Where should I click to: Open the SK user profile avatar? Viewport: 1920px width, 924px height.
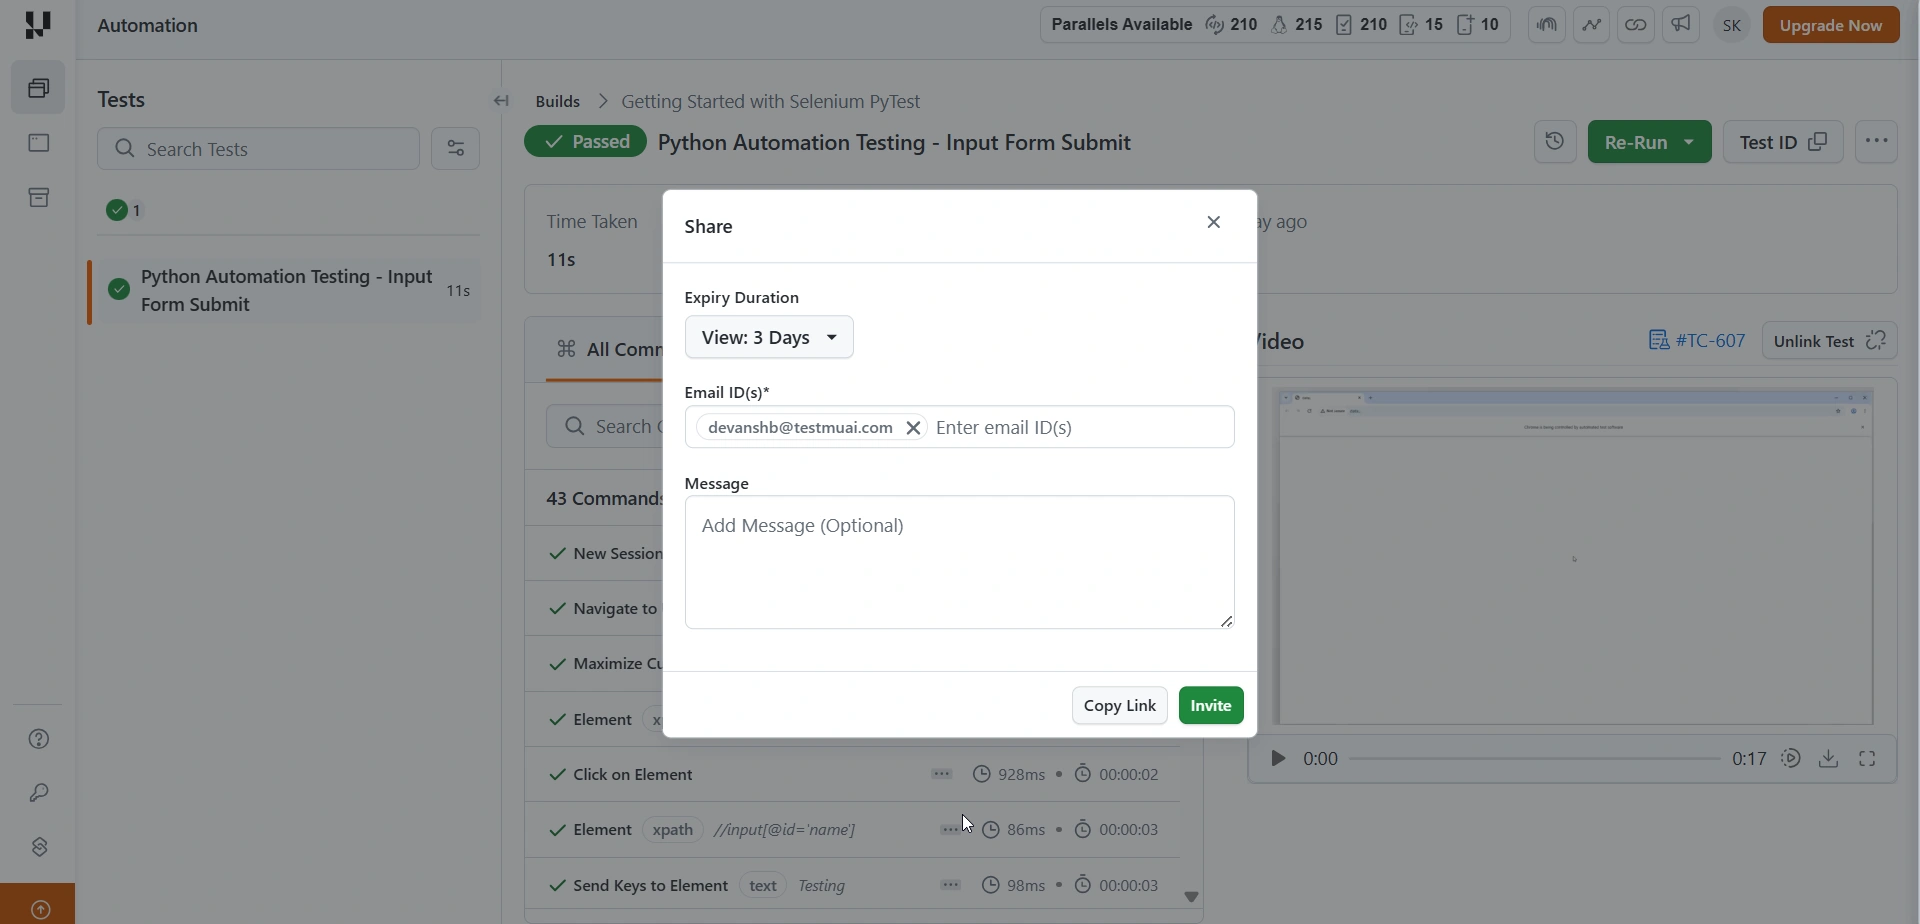tap(1733, 26)
